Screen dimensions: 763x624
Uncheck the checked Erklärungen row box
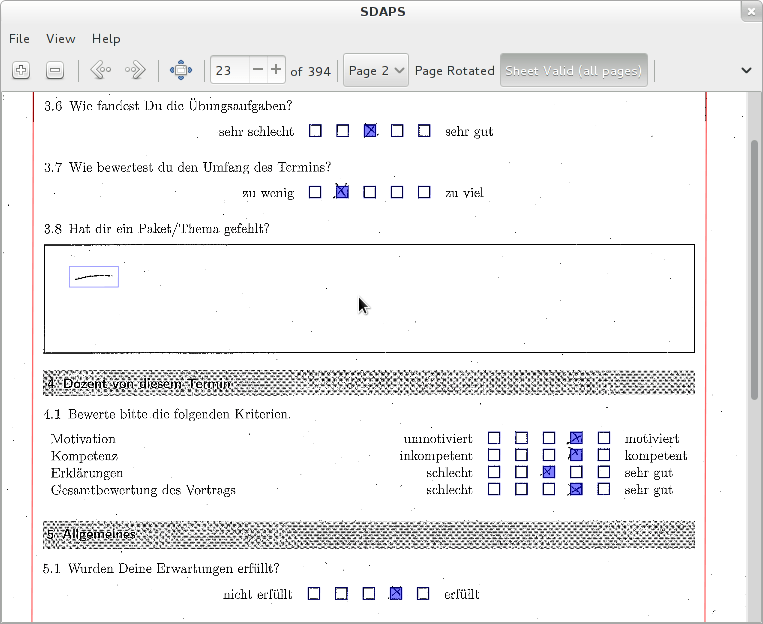[x=548, y=472]
